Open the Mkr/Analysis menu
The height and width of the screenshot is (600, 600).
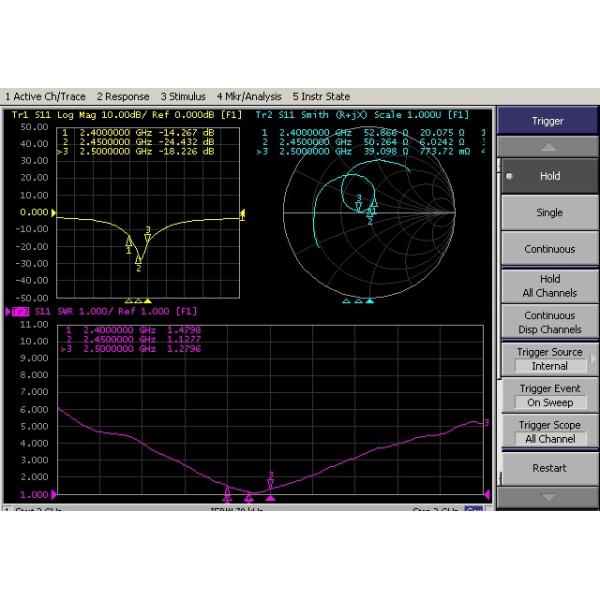(250, 97)
